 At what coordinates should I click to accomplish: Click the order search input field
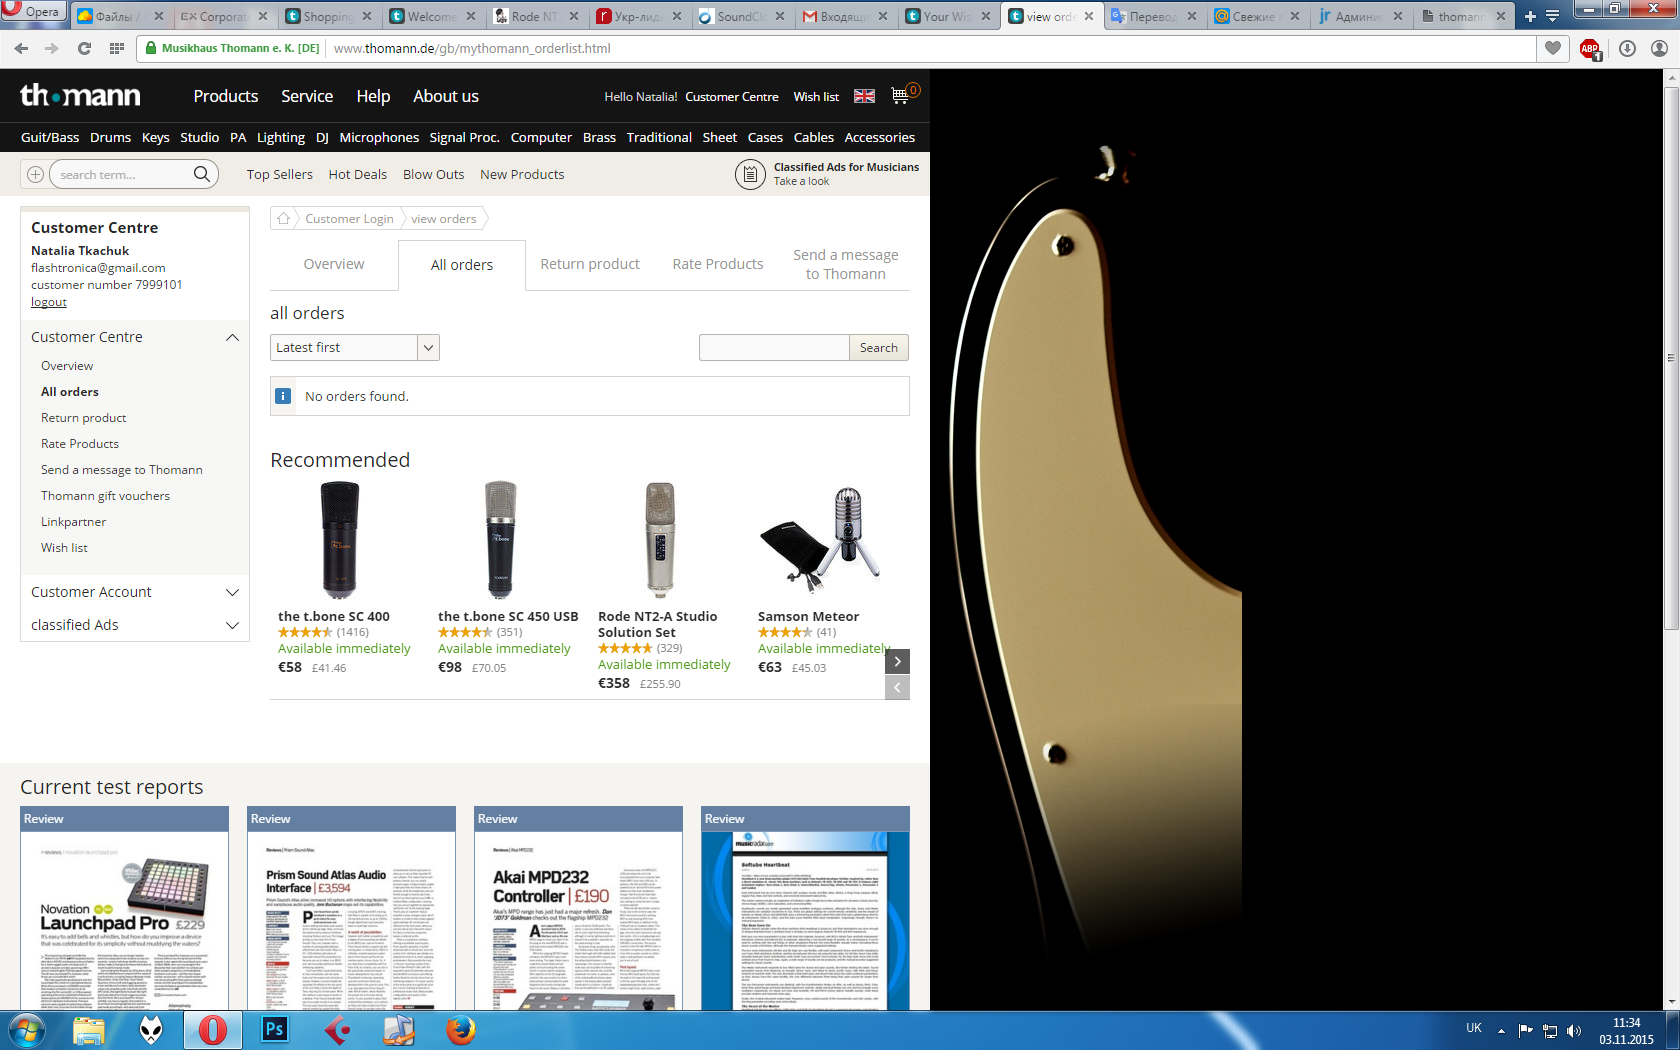[774, 347]
